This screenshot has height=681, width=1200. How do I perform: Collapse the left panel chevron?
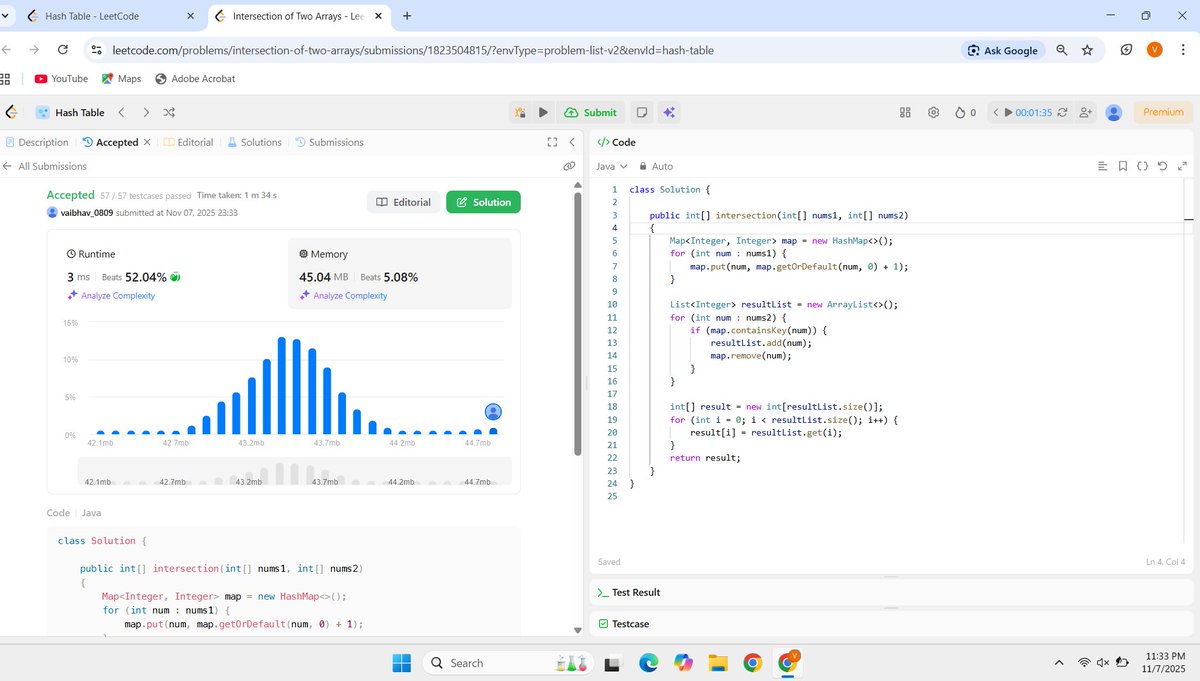572,142
